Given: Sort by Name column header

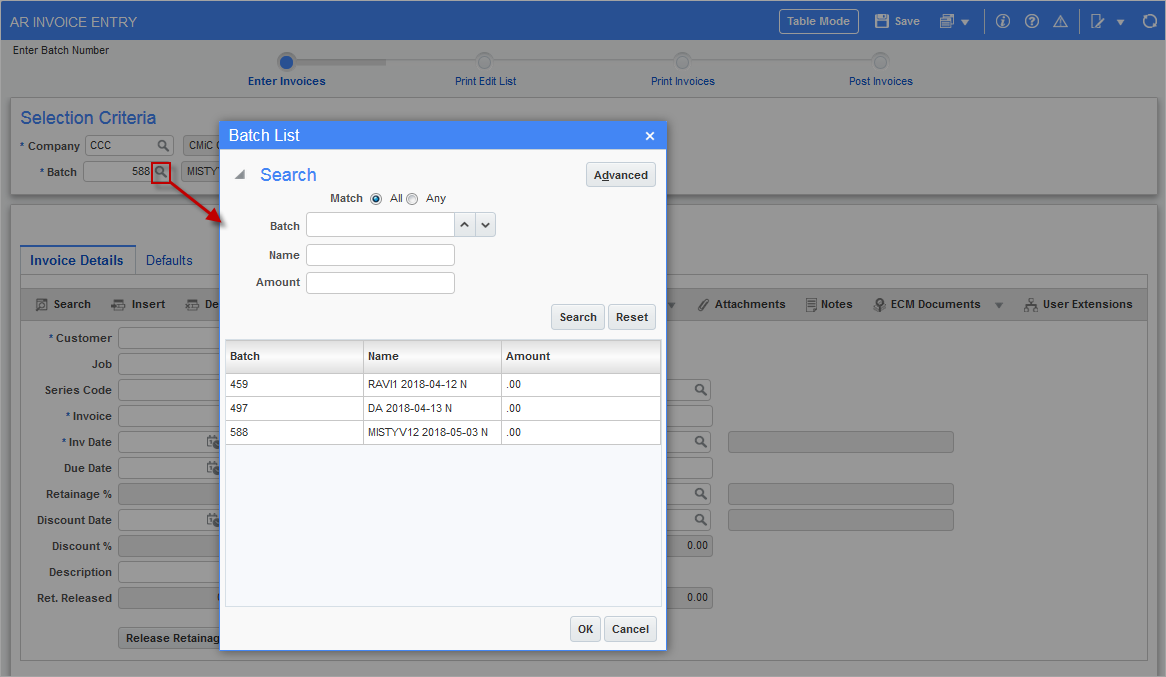Looking at the screenshot, I should click(432, 356).
